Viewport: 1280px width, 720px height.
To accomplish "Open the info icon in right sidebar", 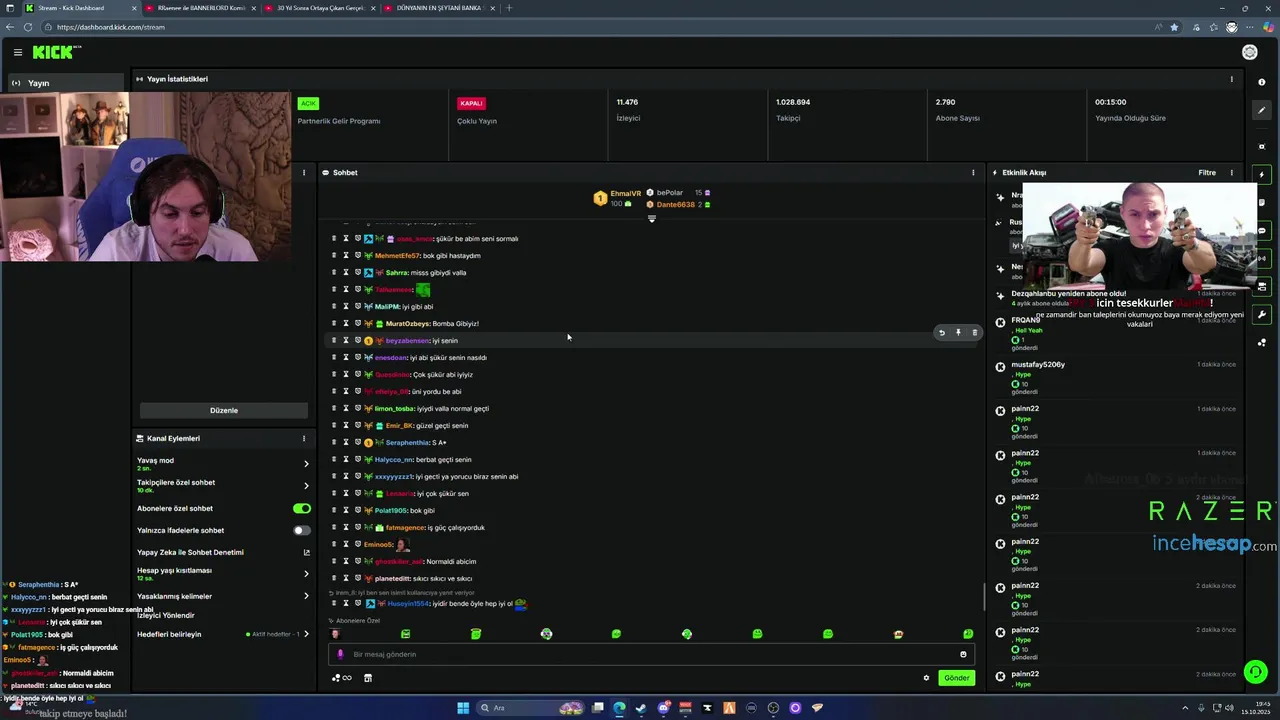I will [x=1262, y=82].
